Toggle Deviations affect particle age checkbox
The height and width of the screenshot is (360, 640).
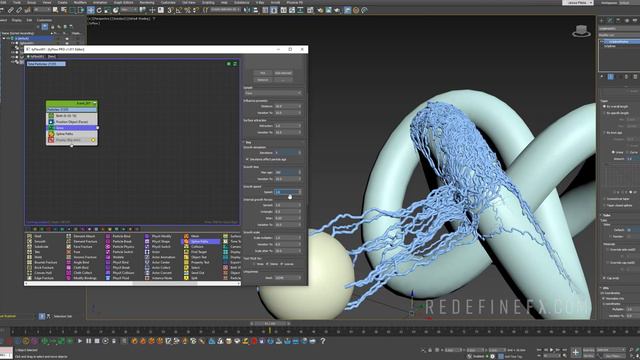(247, 159)
